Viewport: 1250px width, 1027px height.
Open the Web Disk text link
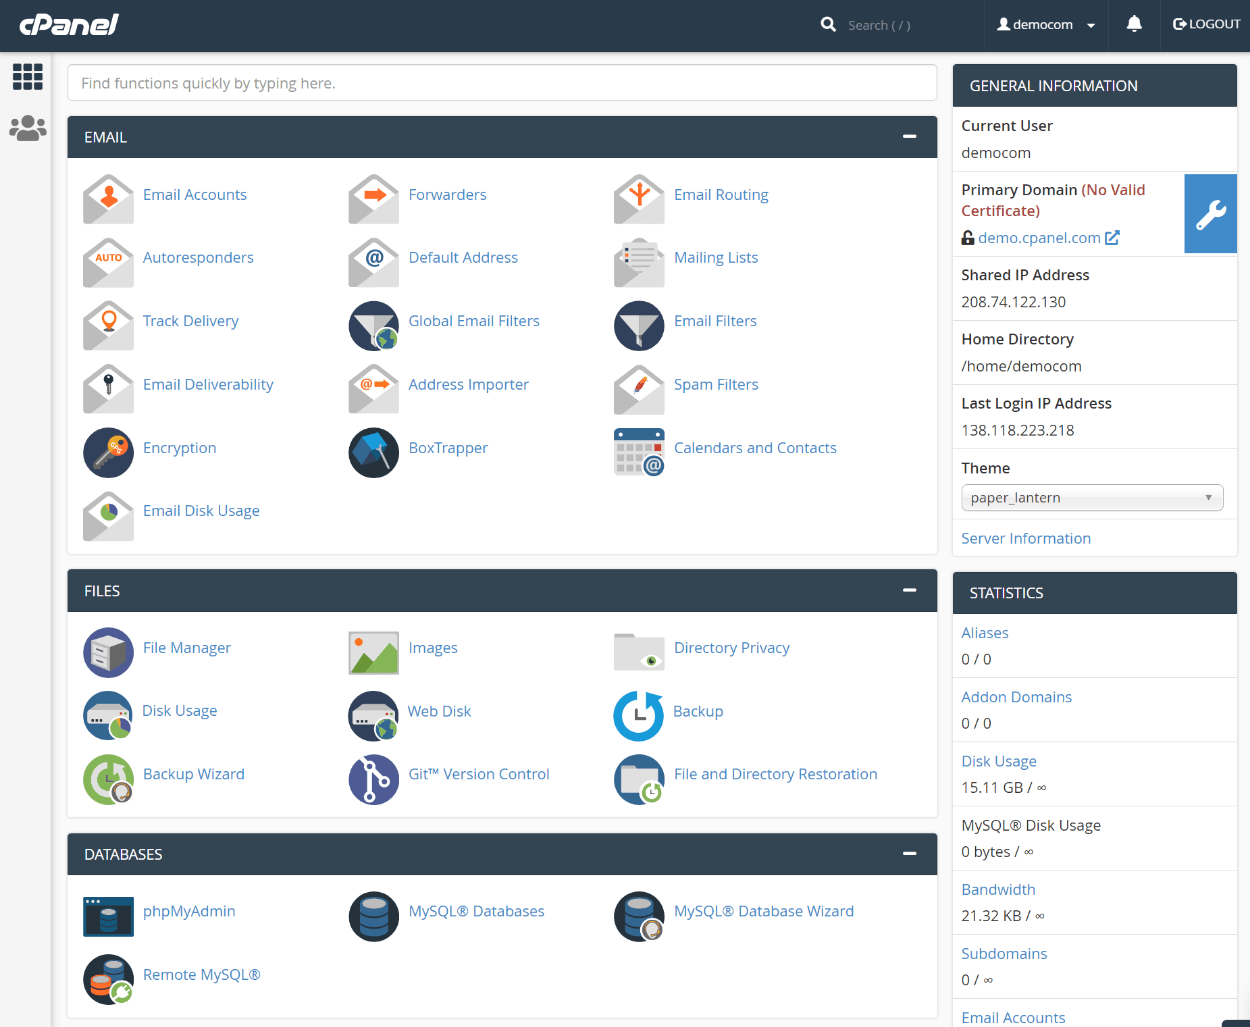[439, 711]
